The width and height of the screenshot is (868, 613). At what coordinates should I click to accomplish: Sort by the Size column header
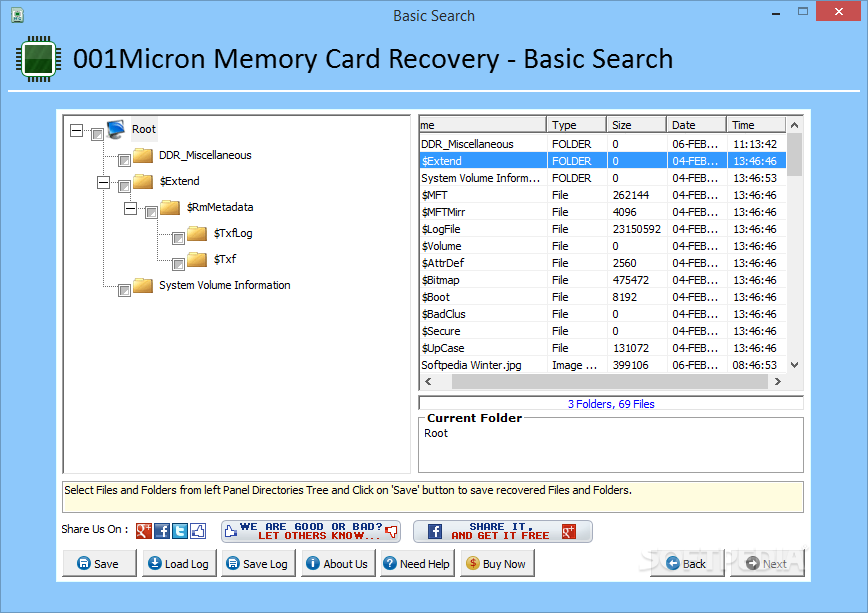tap(637, 125)
